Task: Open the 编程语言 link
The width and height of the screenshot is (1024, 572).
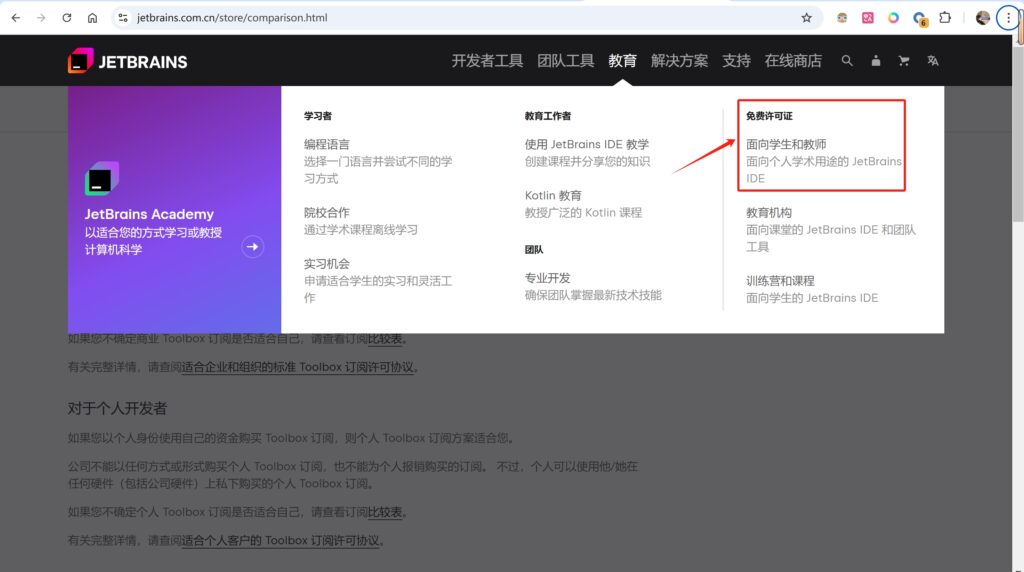Action: pos(327,144)
